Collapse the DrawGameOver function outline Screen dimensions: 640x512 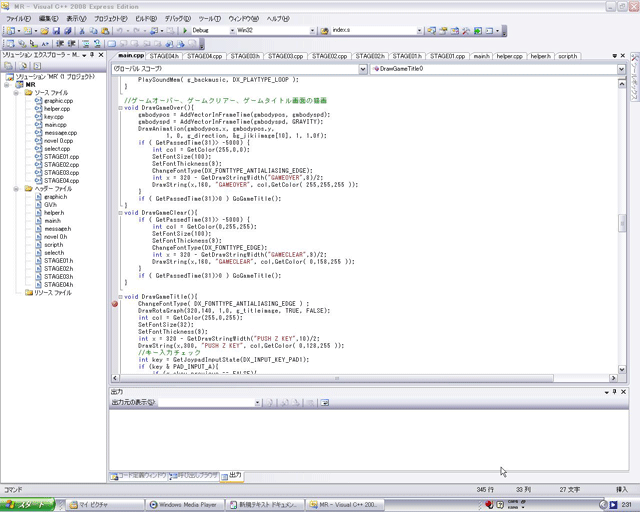pos(122,107)
